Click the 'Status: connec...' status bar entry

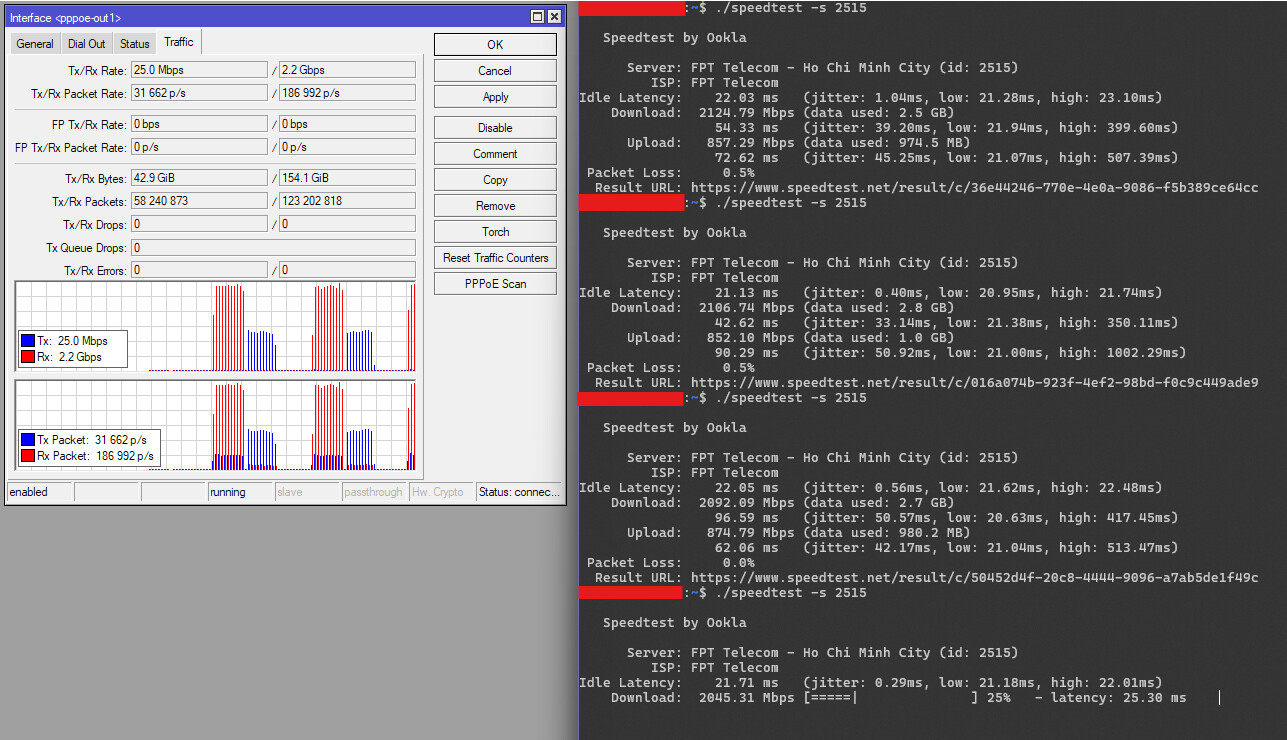pos(519,492)
